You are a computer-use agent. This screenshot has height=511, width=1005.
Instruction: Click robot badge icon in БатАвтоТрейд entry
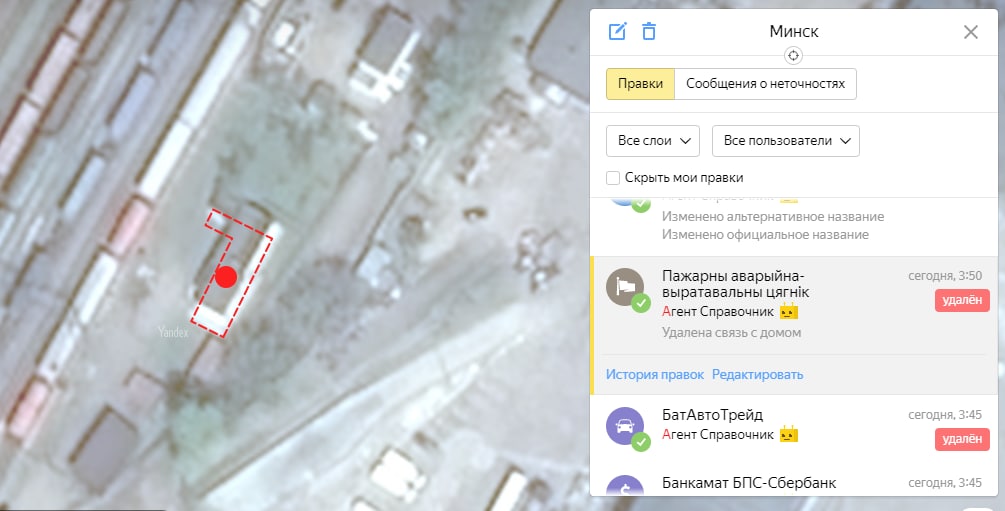click(788, 434)
